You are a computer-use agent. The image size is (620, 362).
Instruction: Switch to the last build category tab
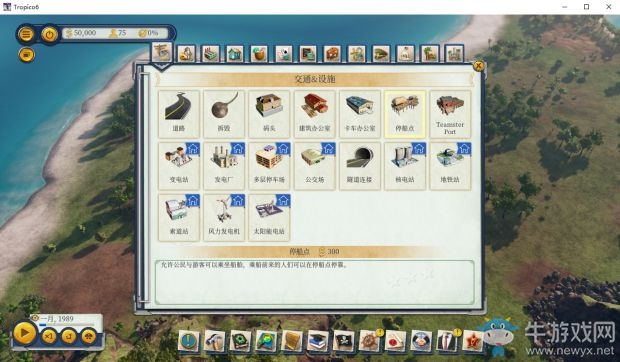[454, 54]
